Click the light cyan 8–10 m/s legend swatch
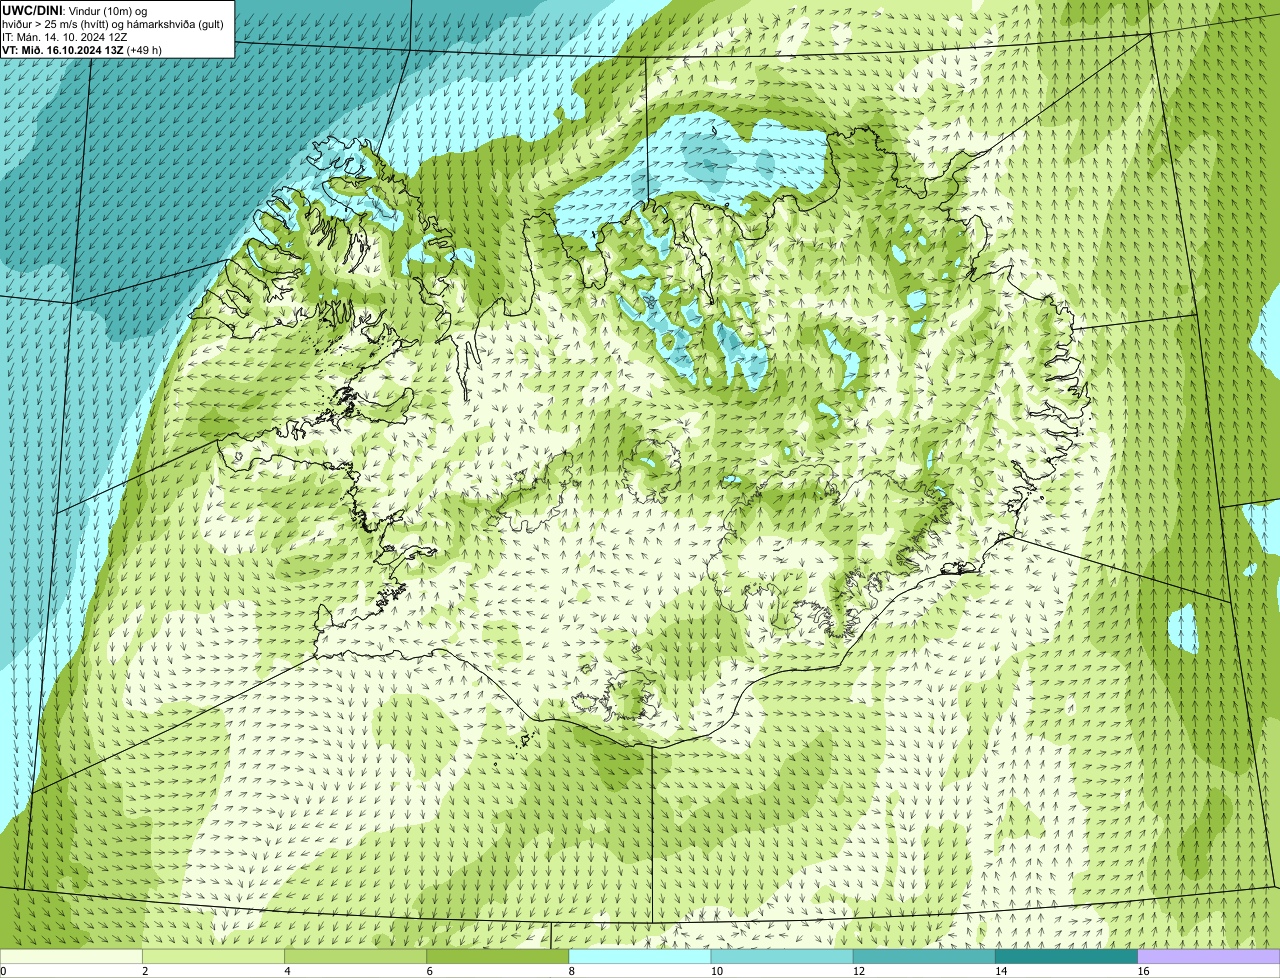Viewport: 1280px width, 978px height. click(640, 956)
